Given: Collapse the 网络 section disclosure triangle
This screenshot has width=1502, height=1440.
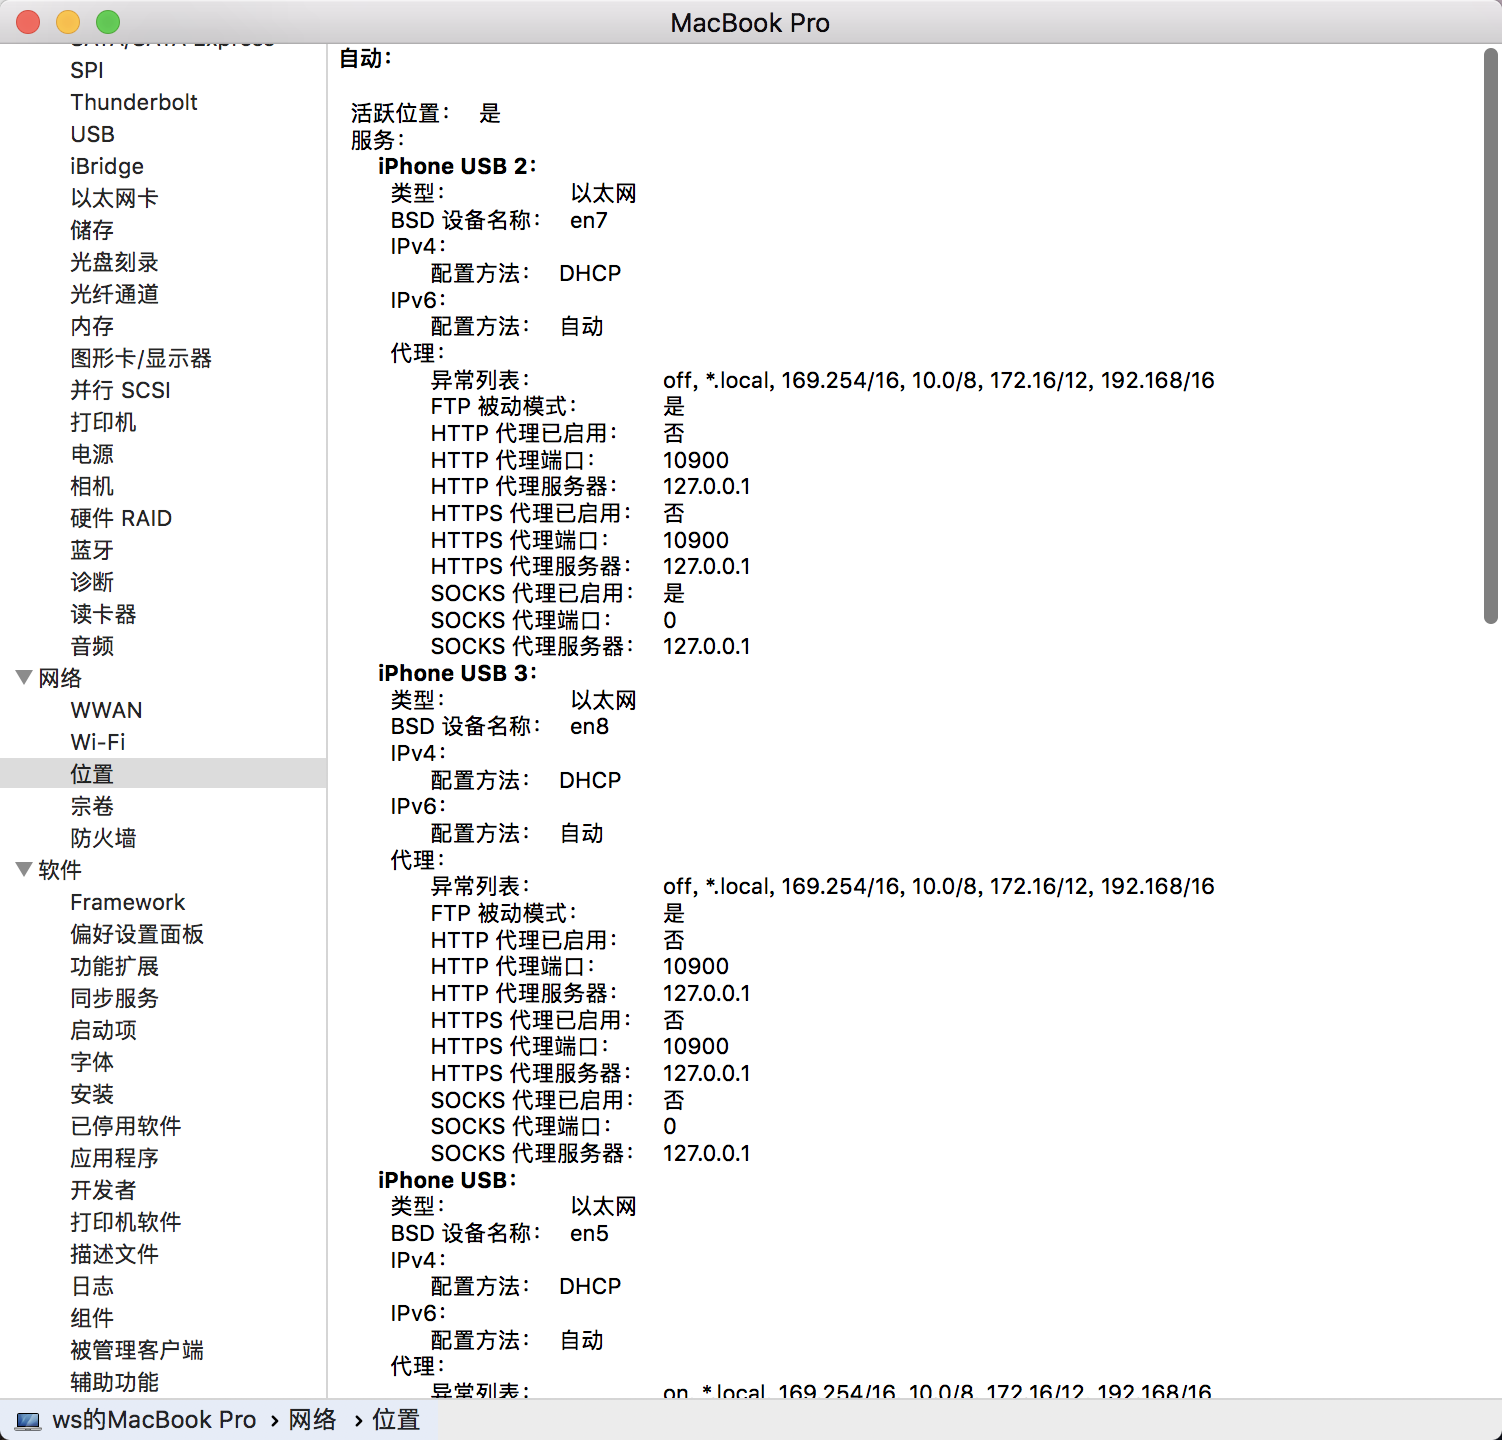Looking at the screenshot, I should [24, 678].
